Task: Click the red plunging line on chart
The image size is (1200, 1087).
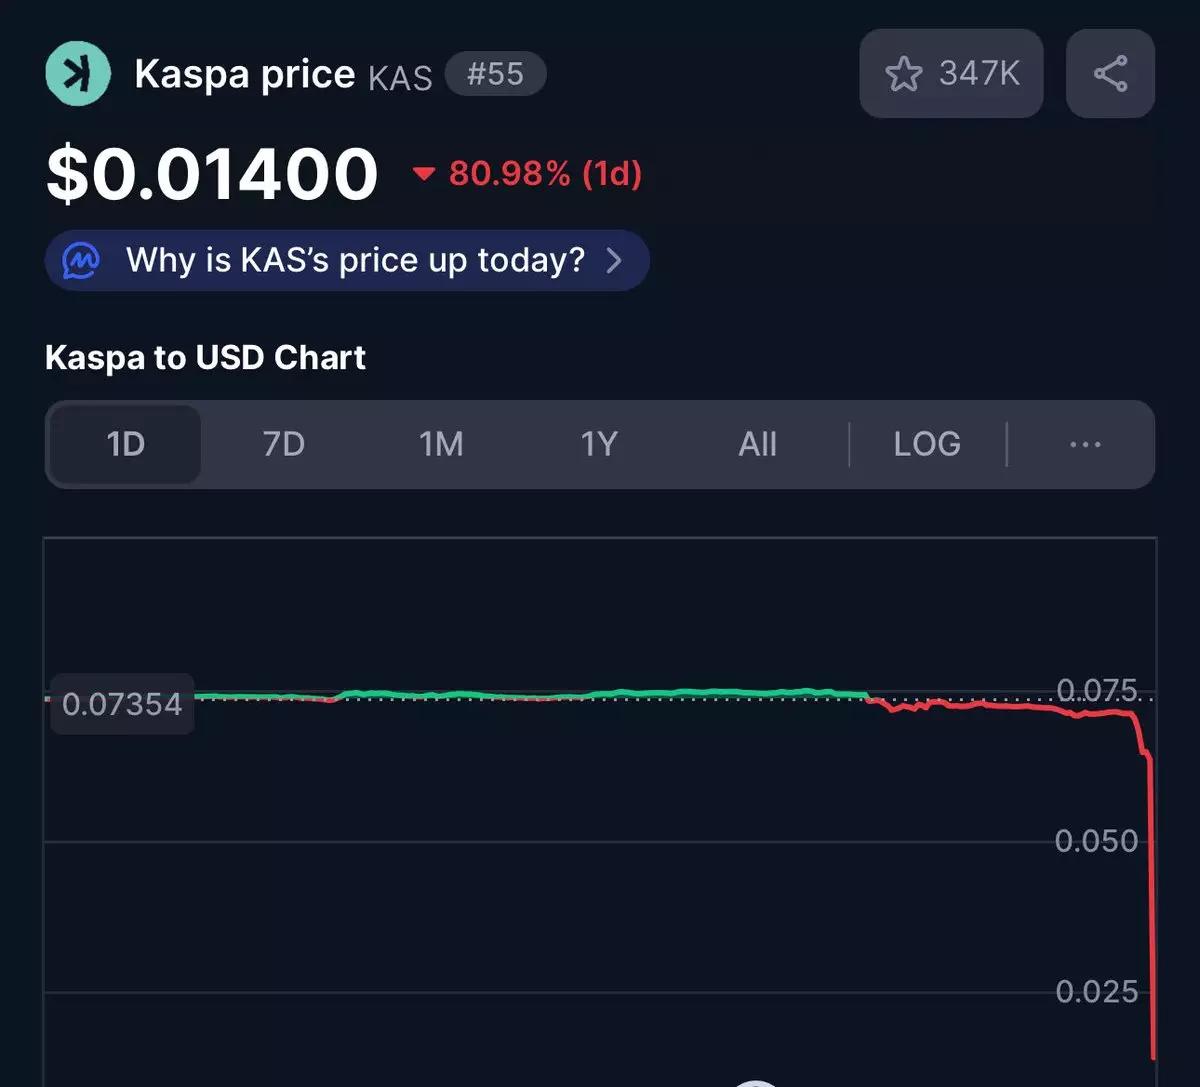Action: [x=1152, y=900]
